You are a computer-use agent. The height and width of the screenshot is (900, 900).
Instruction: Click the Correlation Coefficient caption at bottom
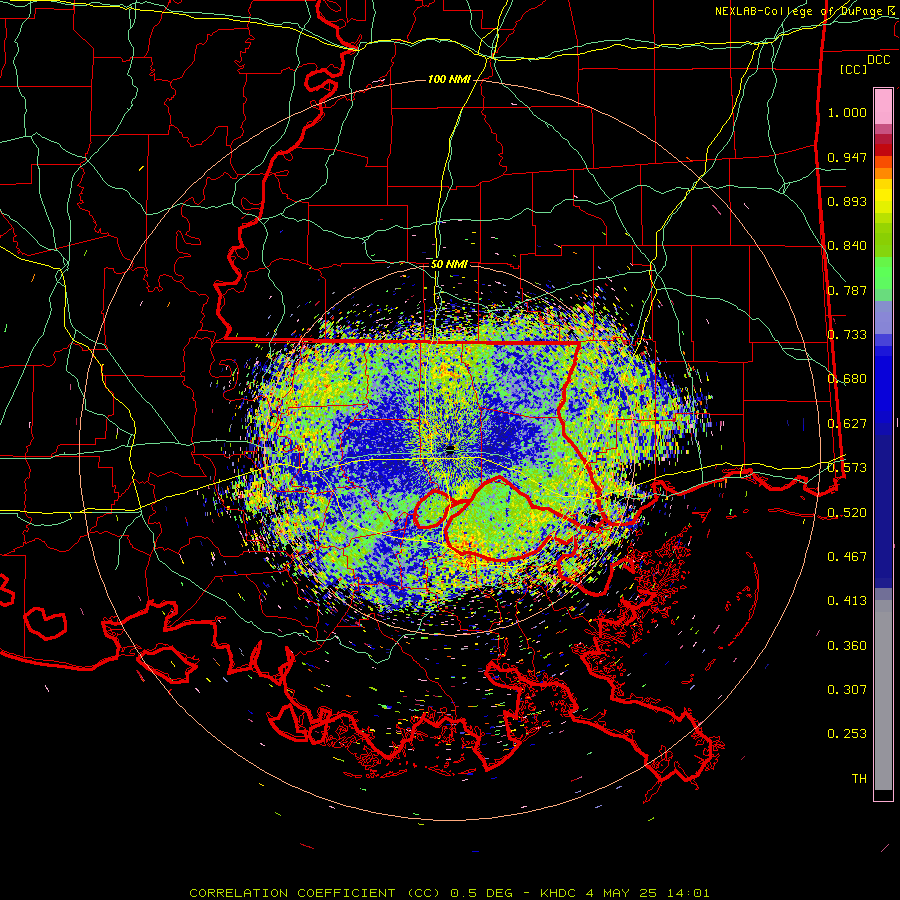click(449, 893)
